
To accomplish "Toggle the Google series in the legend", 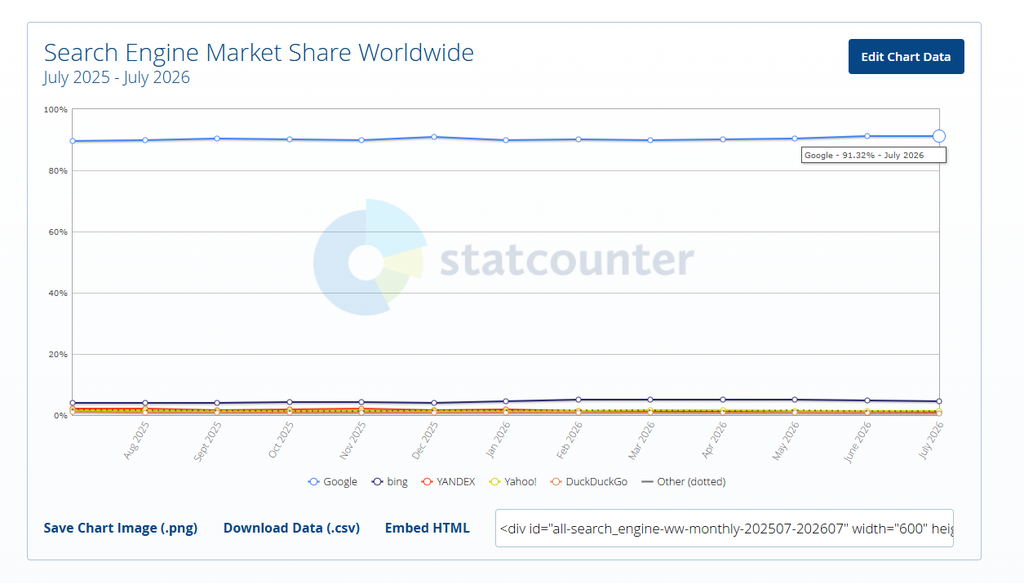I will click(x=332, y=482).
